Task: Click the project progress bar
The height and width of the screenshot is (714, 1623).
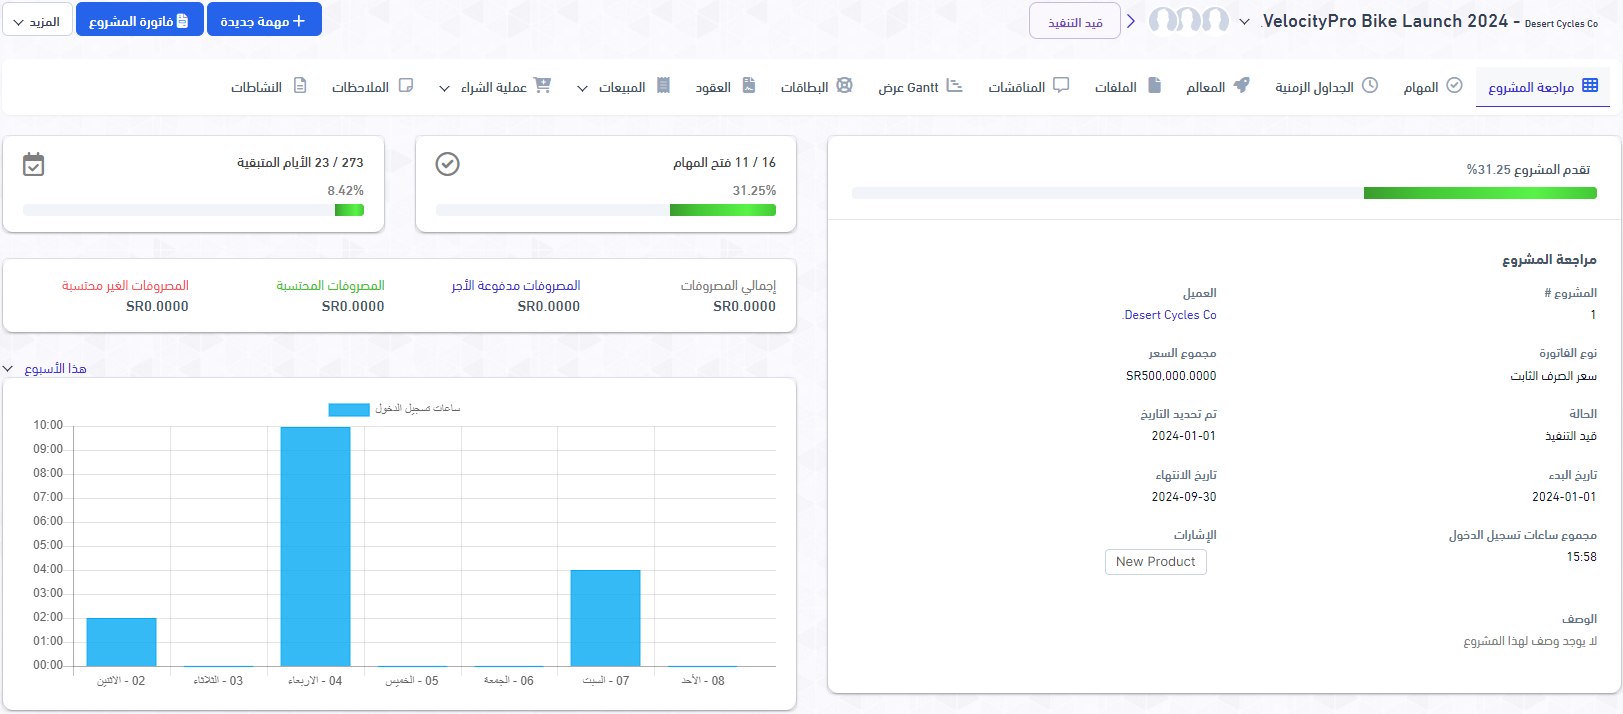Action: point(1224,193)
